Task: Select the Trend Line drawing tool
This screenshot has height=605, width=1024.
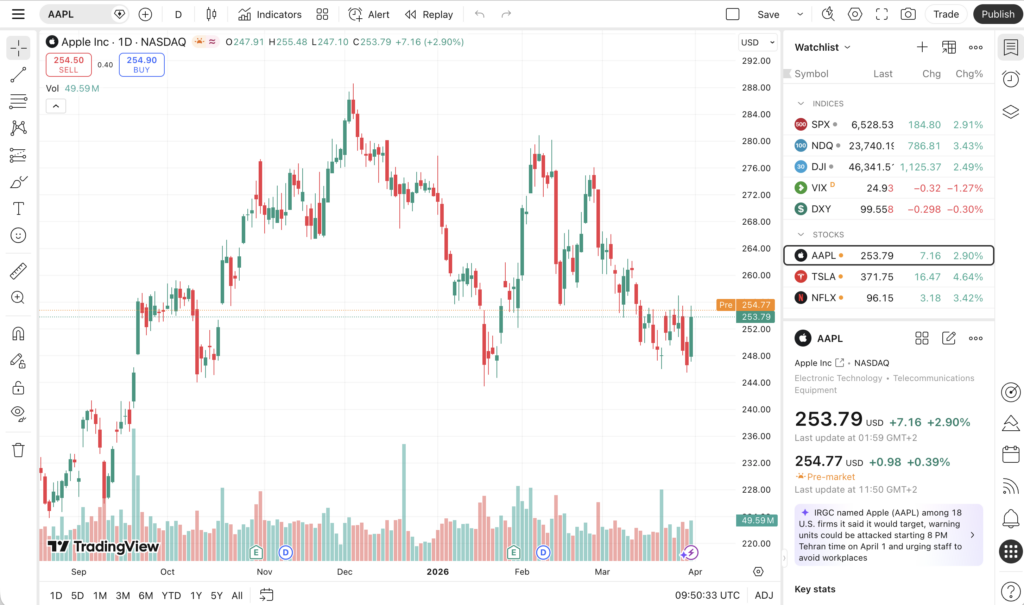Action: (x=18, y=74)
